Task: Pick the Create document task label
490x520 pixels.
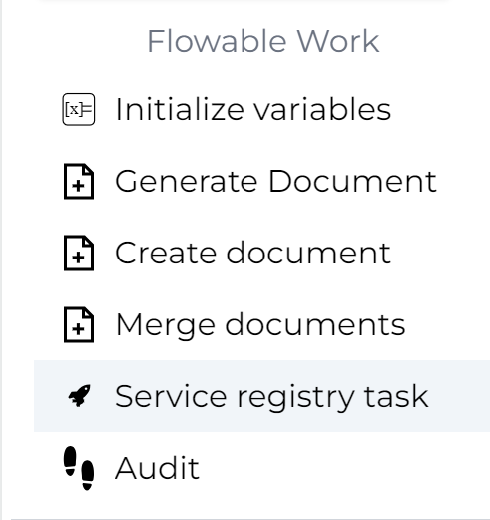Action: tap(253, 253)
